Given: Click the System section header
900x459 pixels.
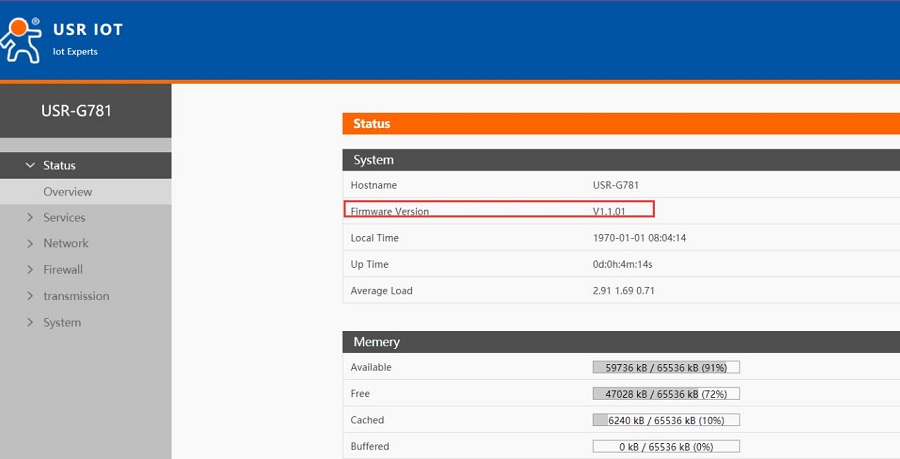Looking at the screenshot, I should [x=621, y=160].
